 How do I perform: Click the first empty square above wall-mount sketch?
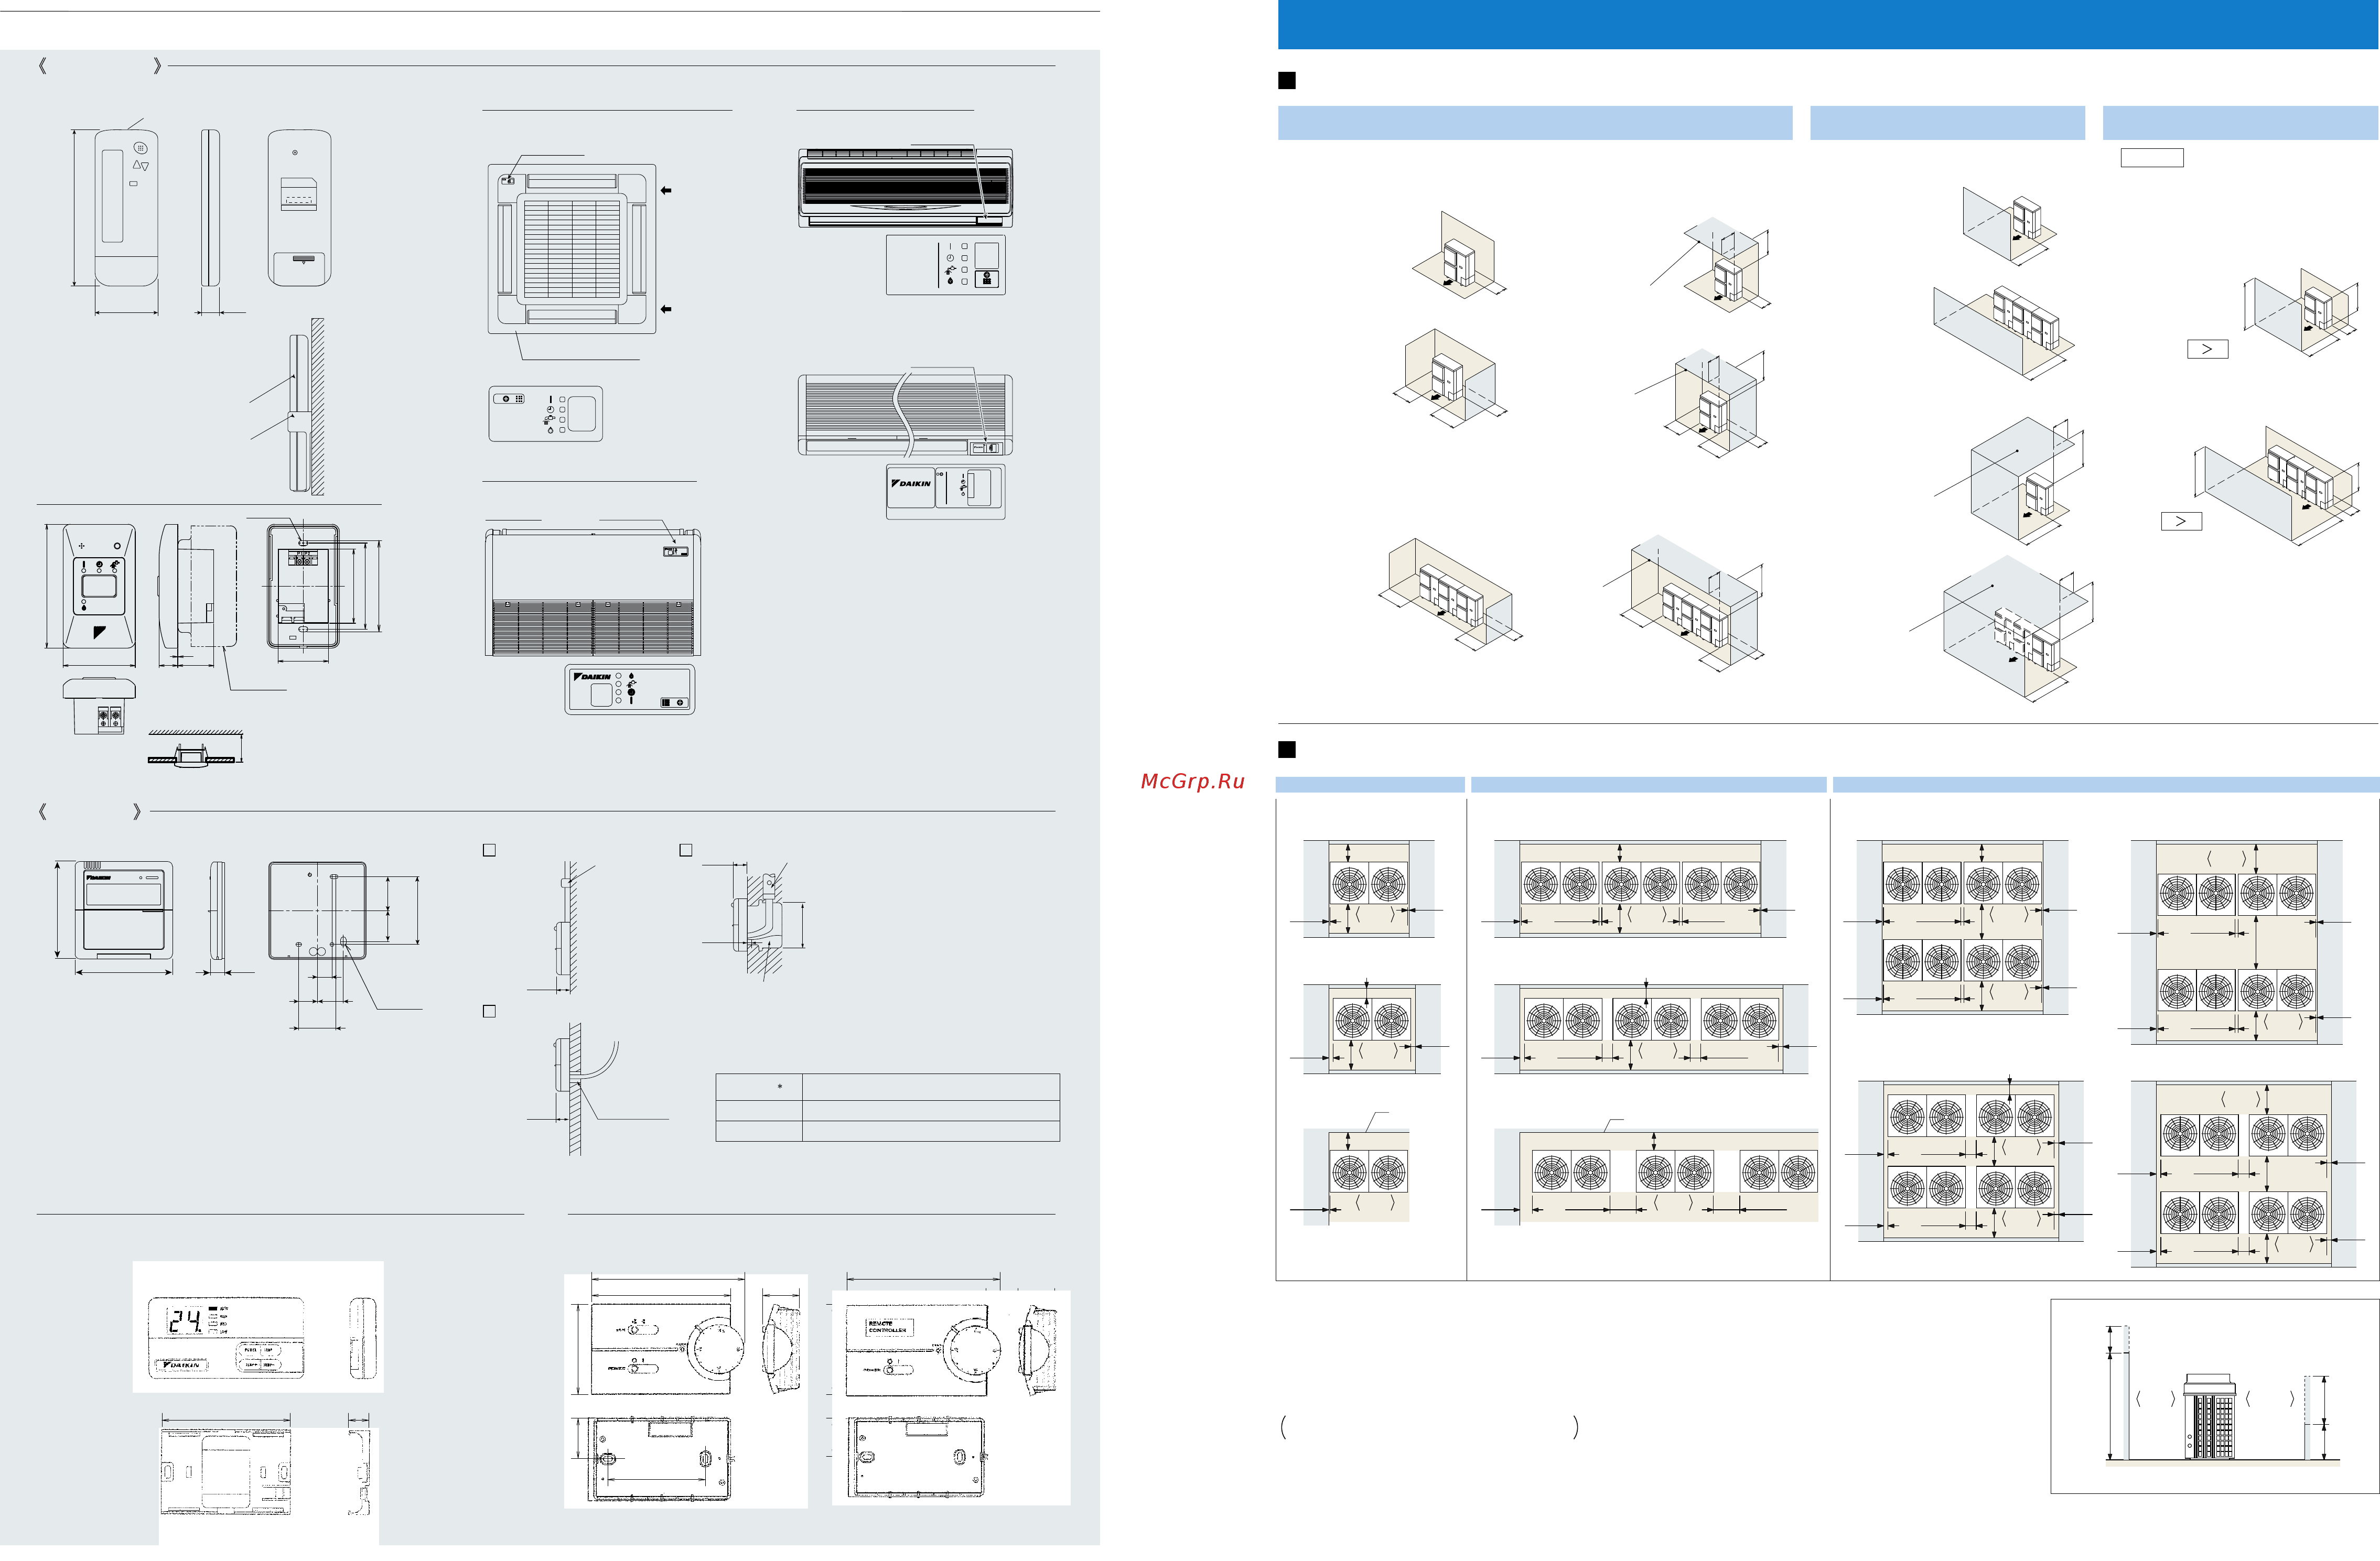[x=489, y=851]
